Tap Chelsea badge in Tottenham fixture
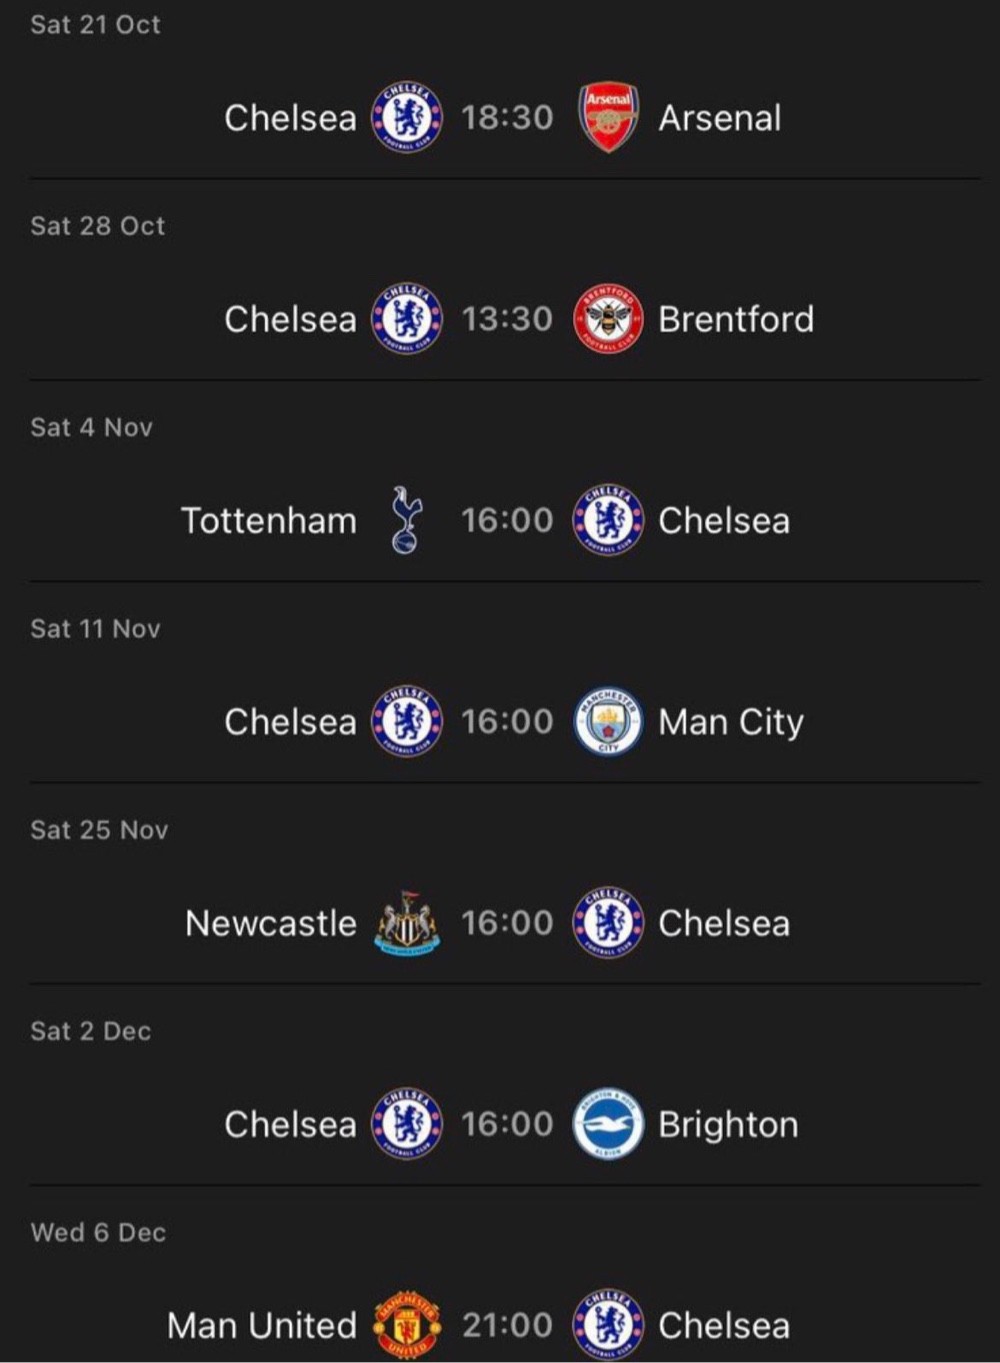Viewport: 1000px width, 1363px height. tap(608, 520)
